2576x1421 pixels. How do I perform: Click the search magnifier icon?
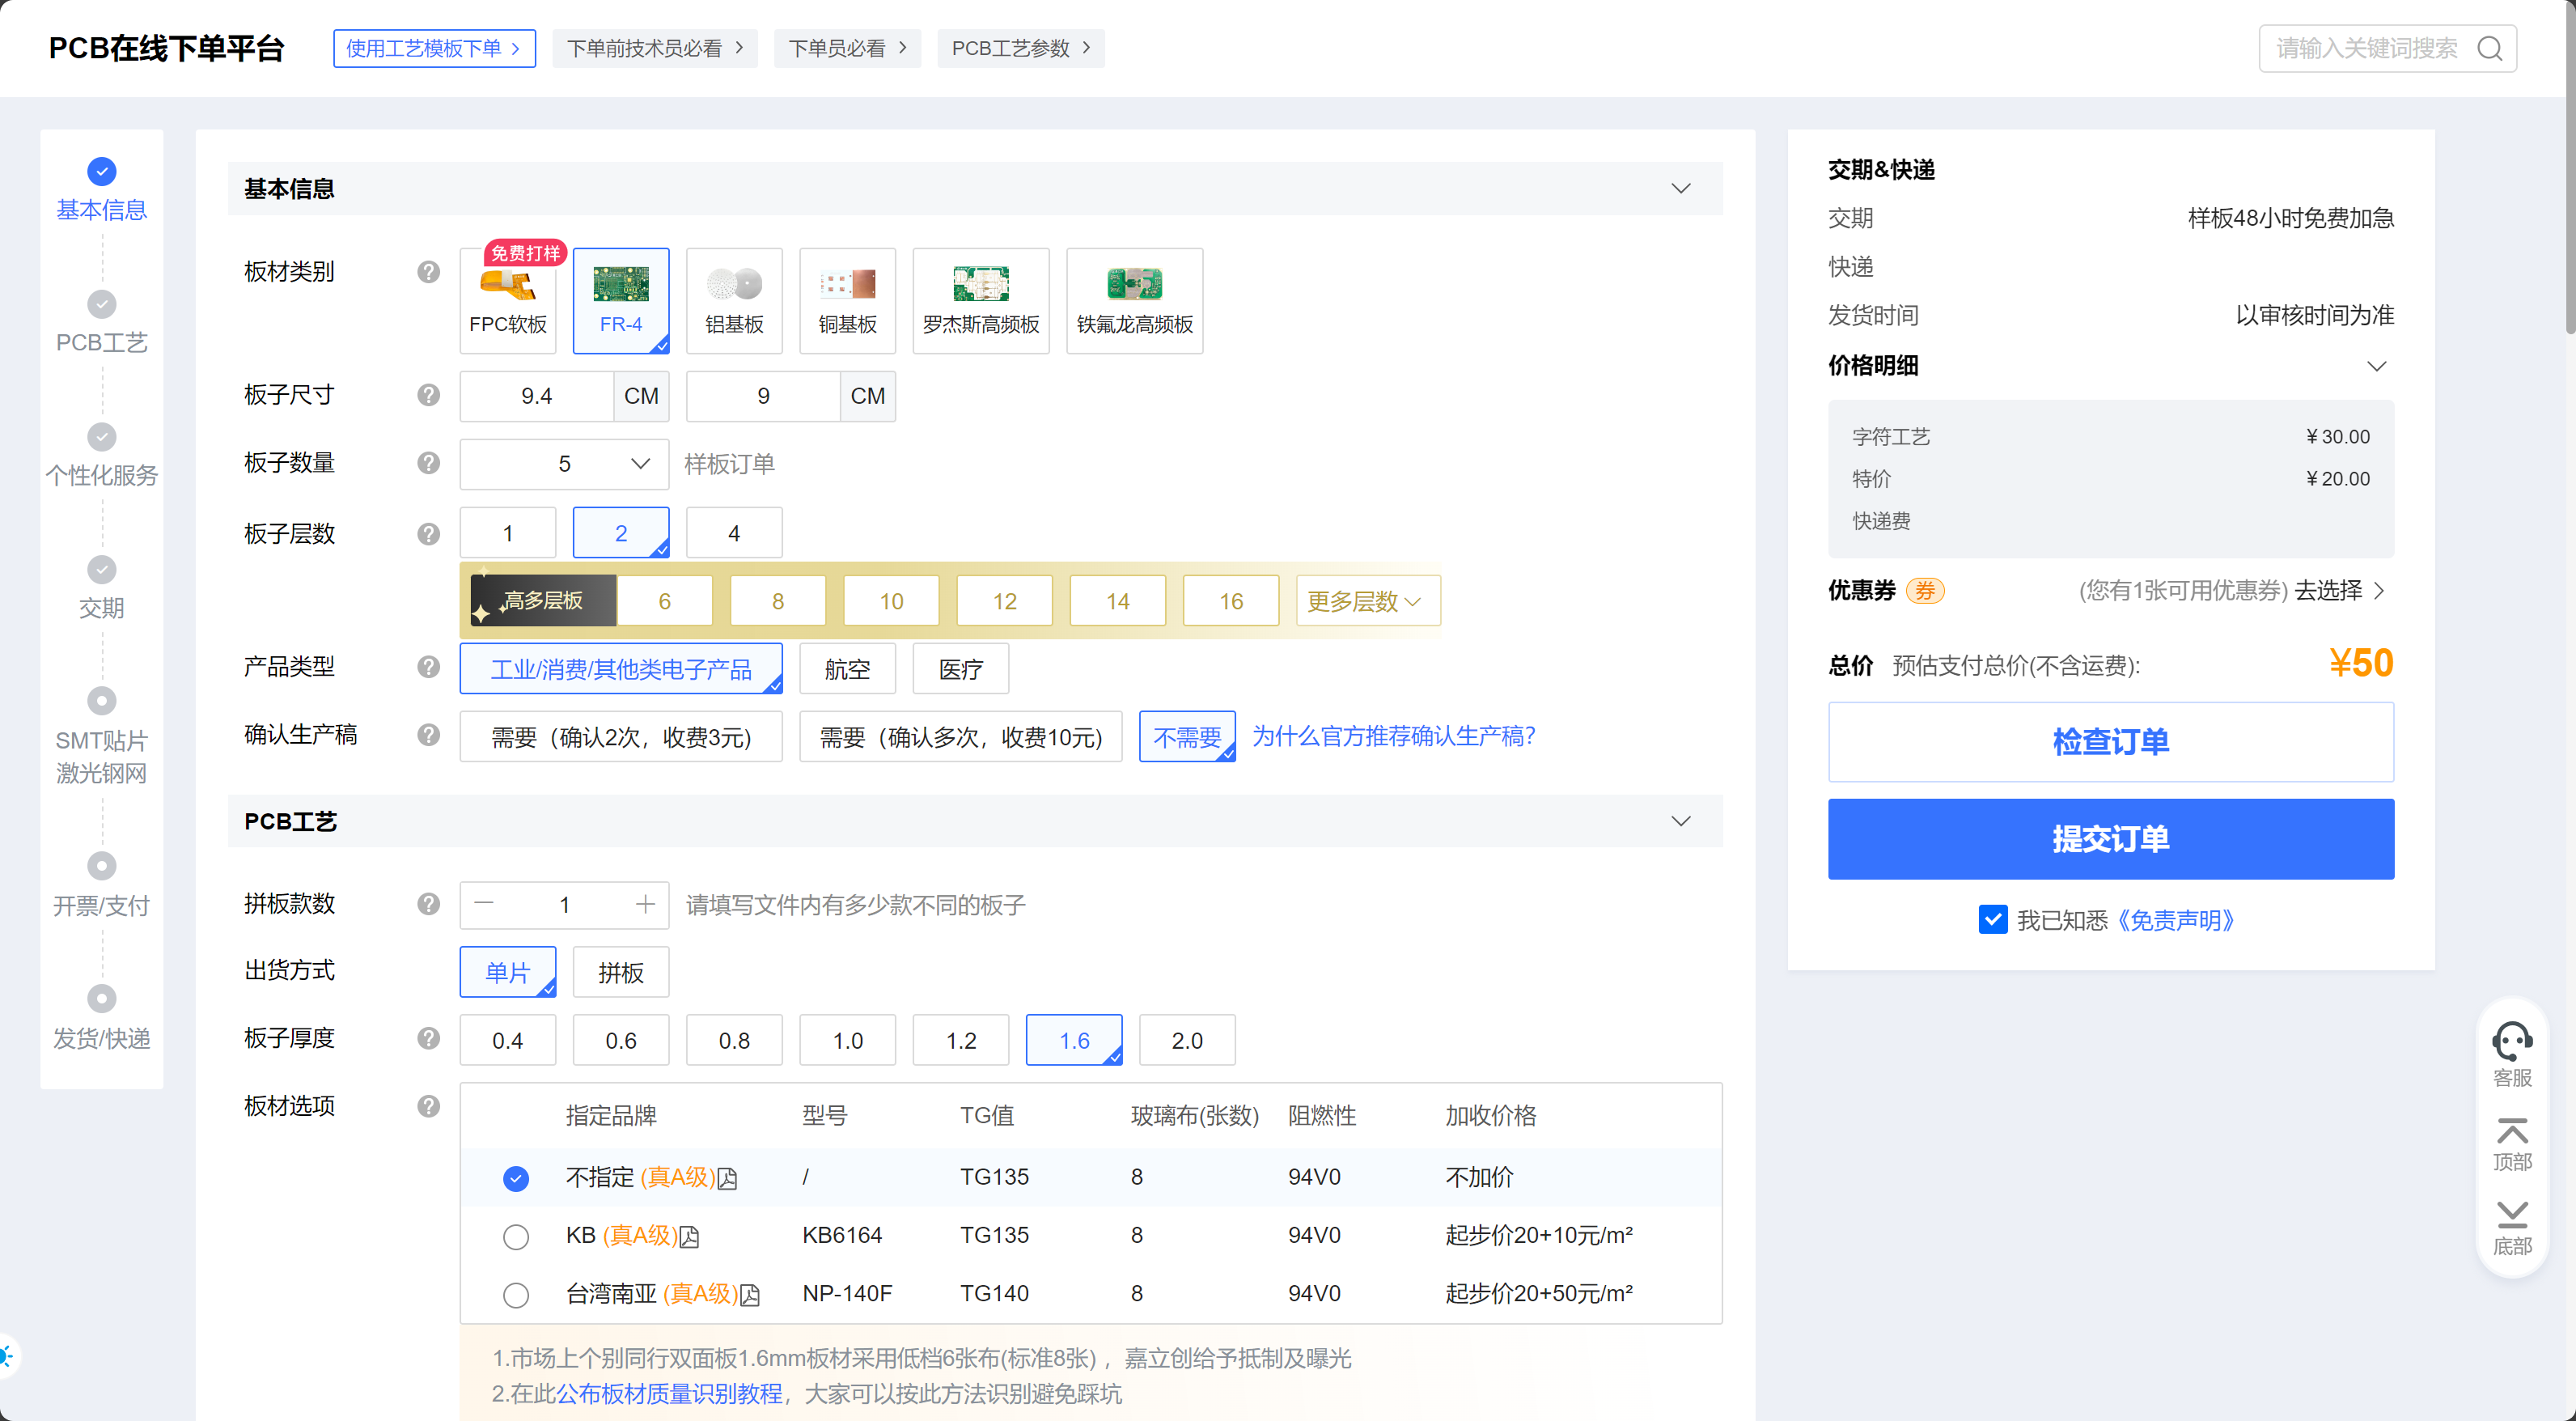coord(2489,49)
